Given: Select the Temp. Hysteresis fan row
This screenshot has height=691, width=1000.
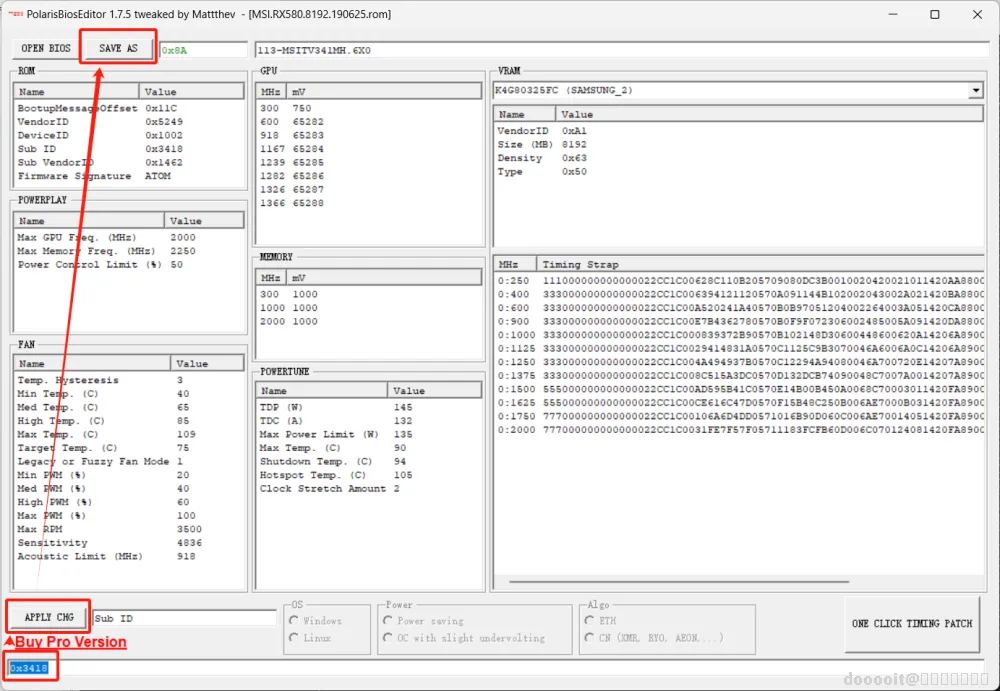Looking at the screenshot, I should click(x=128, y=380).
